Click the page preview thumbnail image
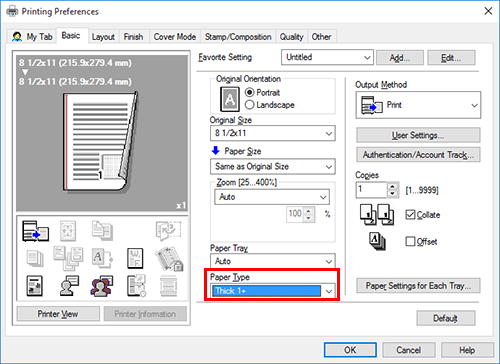Screen dimensions: 500x364 [x=100, y=142]
